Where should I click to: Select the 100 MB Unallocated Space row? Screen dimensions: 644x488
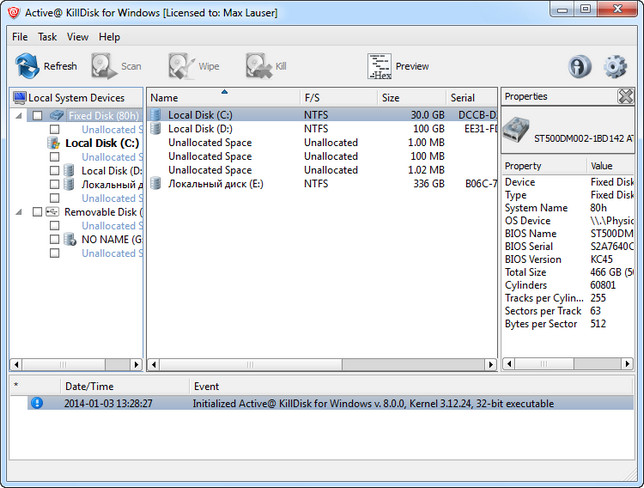(322, 156)
